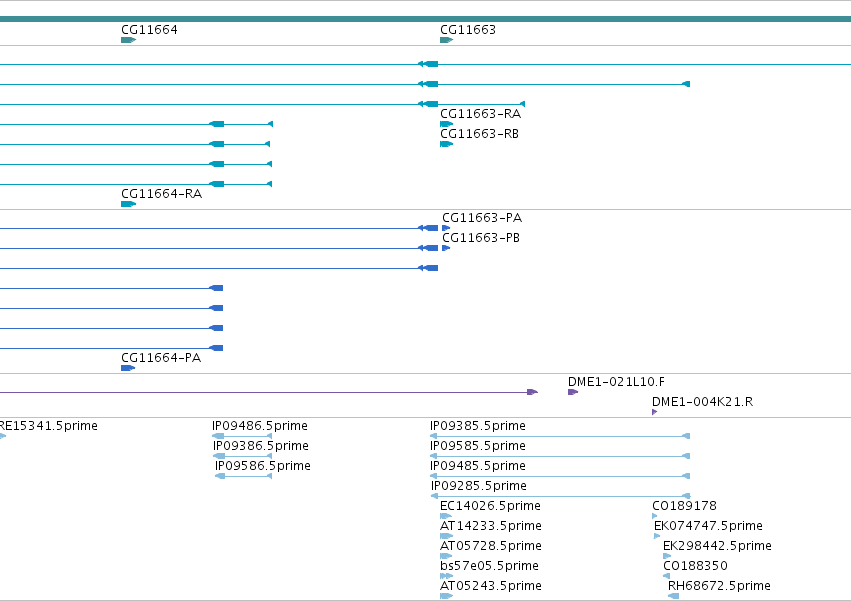
Task: Click the DME1-004K21.R purple arrow glyph
Action: click(x=655, y=412)
